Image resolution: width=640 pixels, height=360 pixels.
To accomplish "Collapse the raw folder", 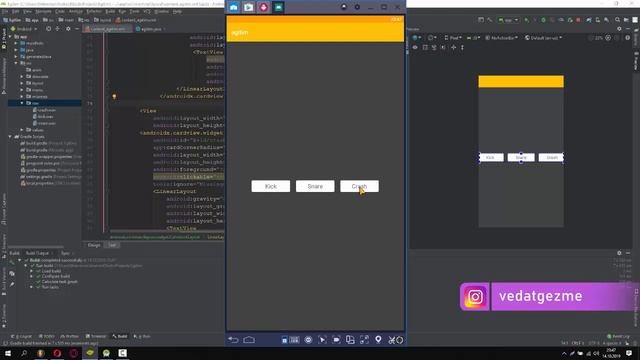I will tap(22, 103).
